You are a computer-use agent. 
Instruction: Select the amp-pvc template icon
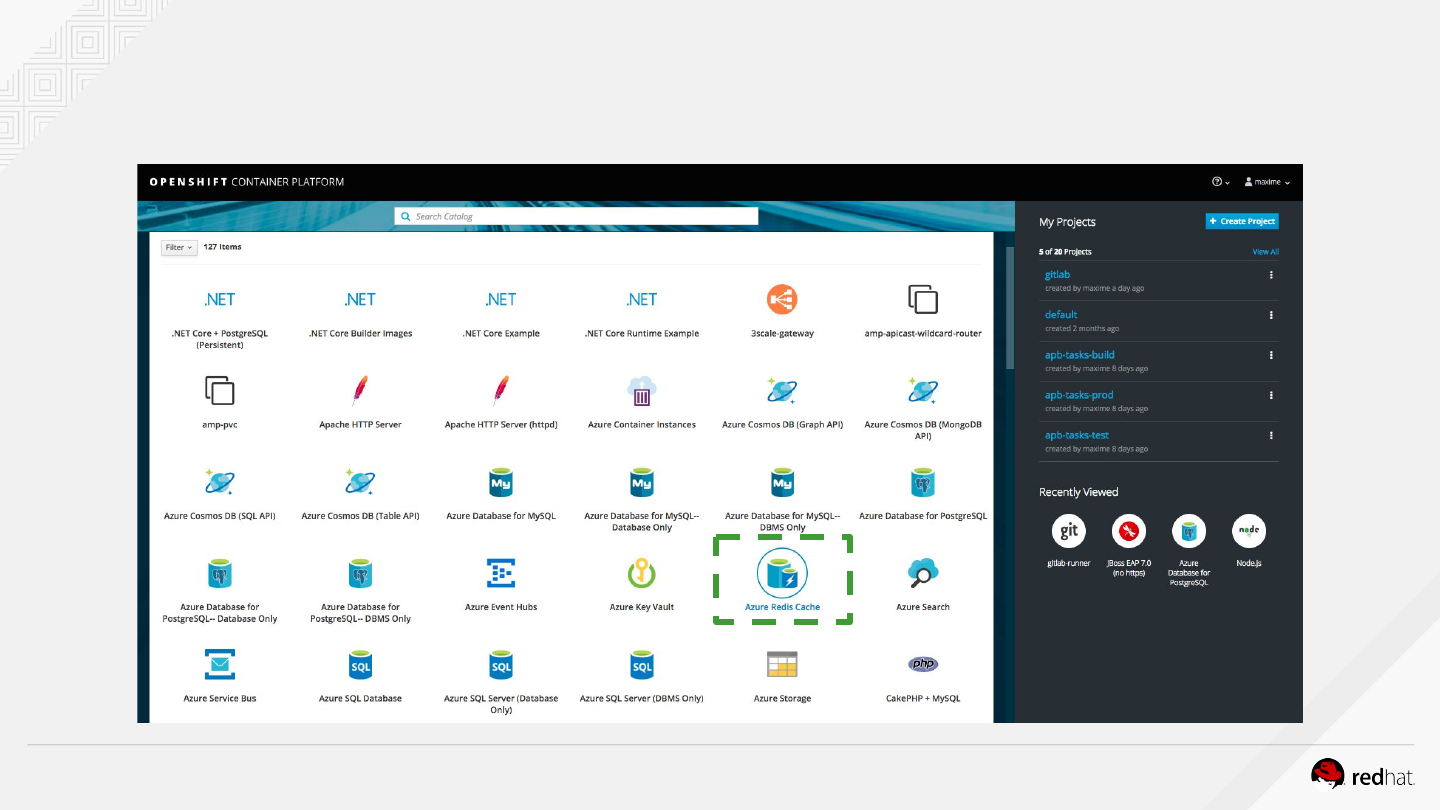point(219,390)
